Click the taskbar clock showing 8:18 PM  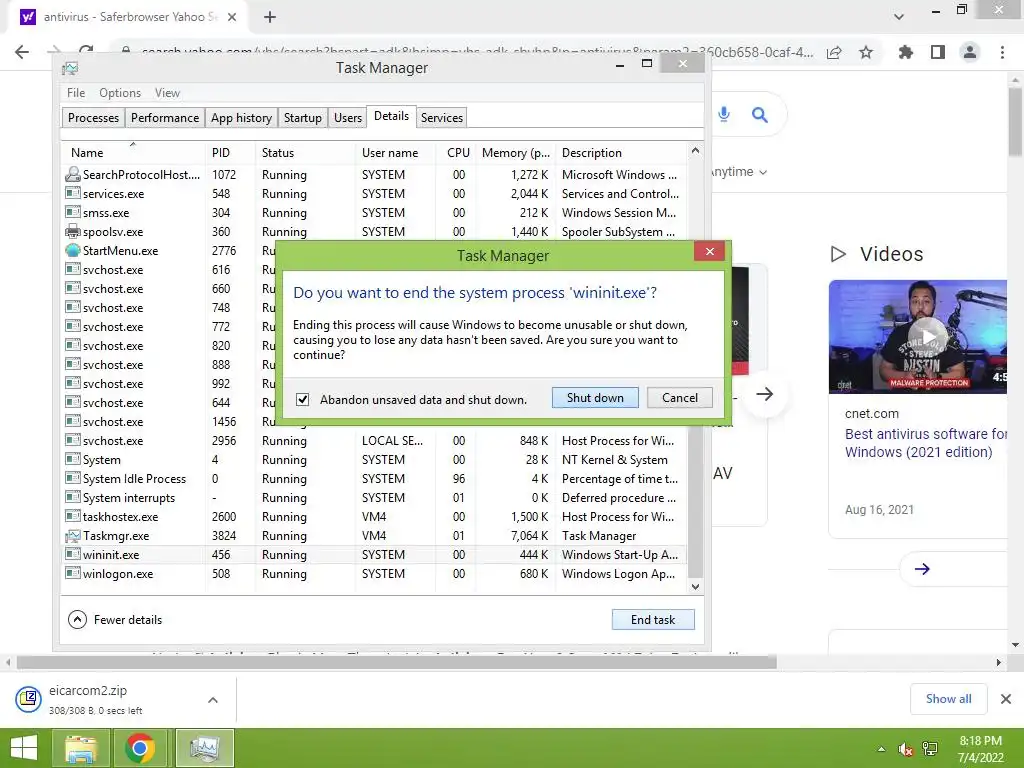[980, 749]
